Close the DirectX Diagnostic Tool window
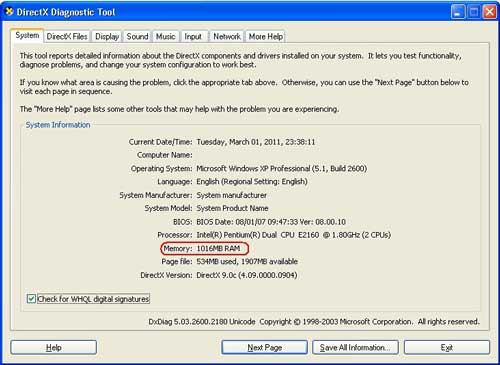This screenshot has height=365, width=500. pyautogui.click(x=490, y=12)
